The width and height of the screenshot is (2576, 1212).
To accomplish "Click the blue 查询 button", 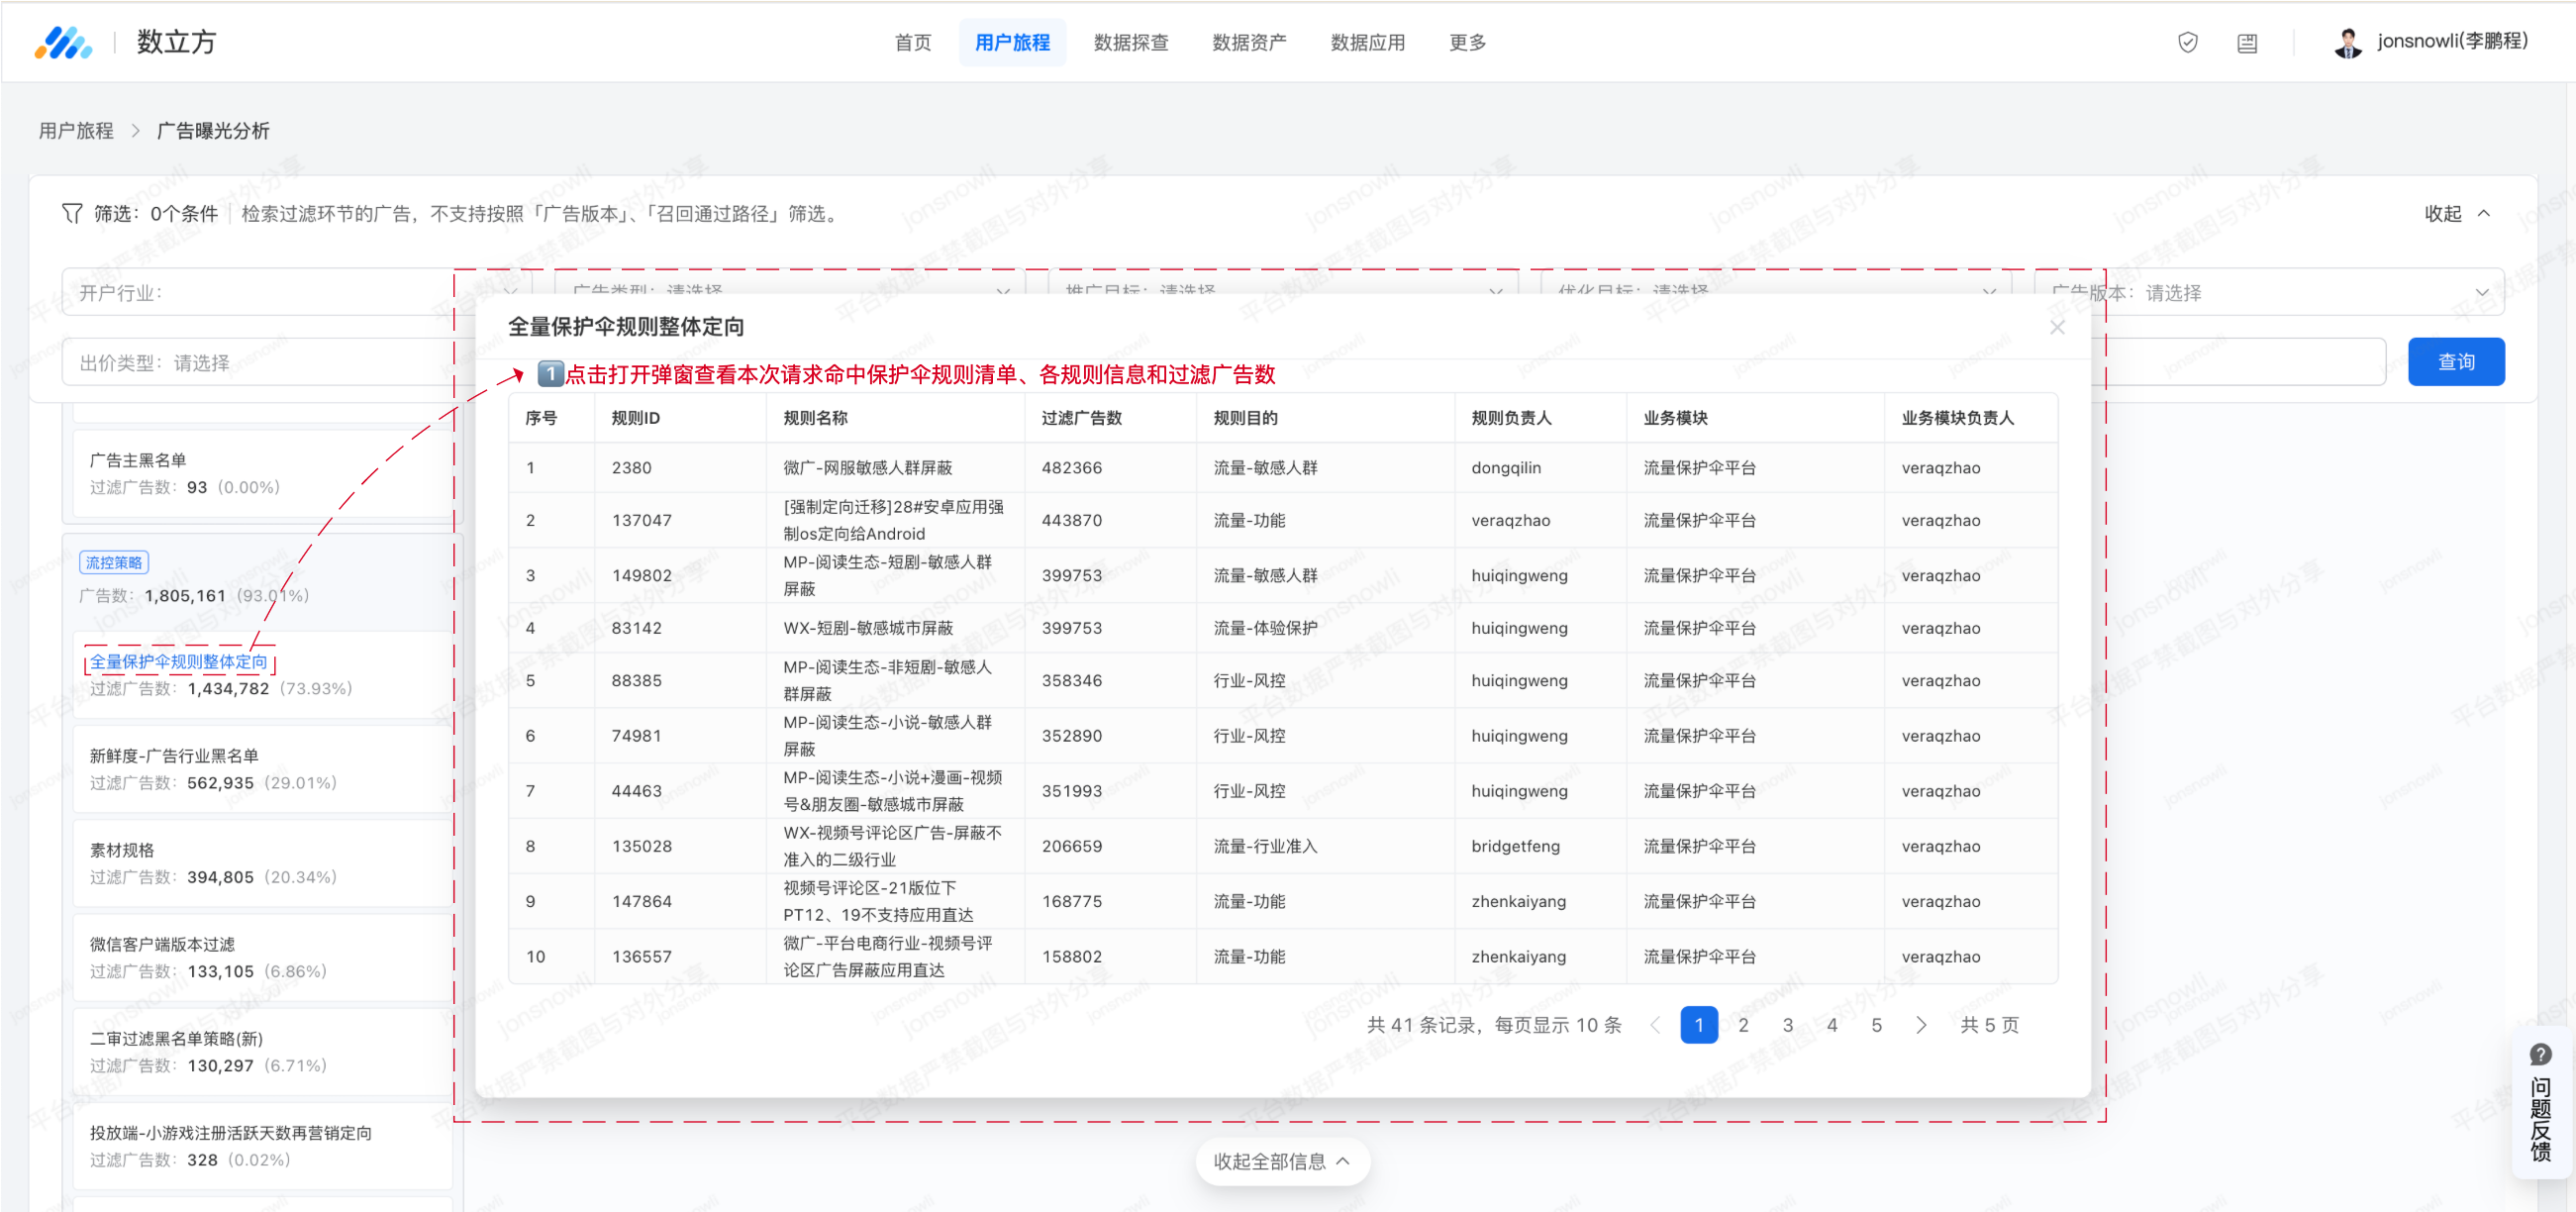I will (2455, 362).
